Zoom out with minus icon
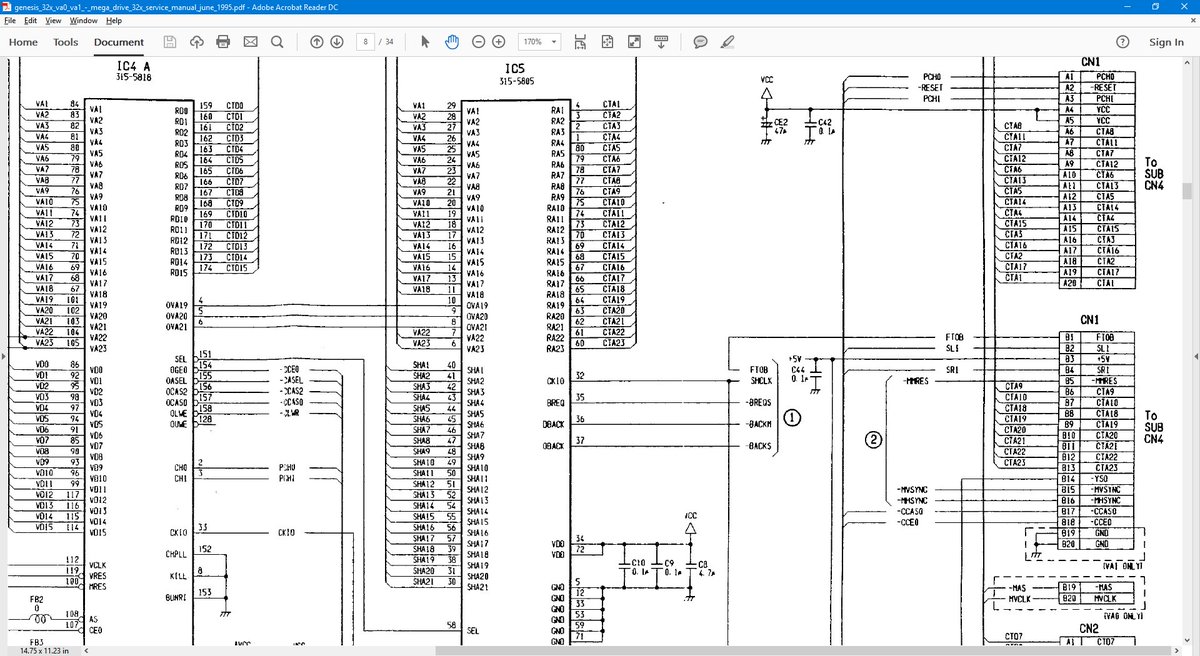The image size is (1200, 656). pyautogui.click(x=478, y=42)
